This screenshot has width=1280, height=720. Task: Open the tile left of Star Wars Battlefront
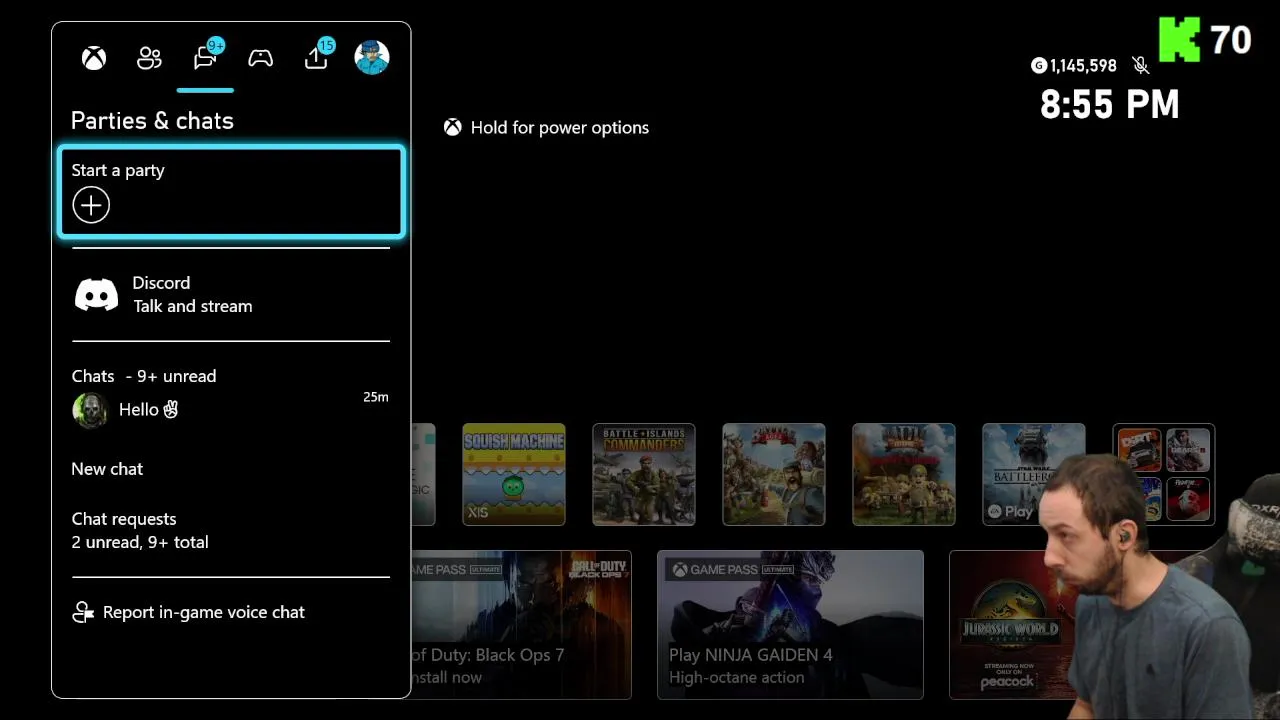coord(904,474)
